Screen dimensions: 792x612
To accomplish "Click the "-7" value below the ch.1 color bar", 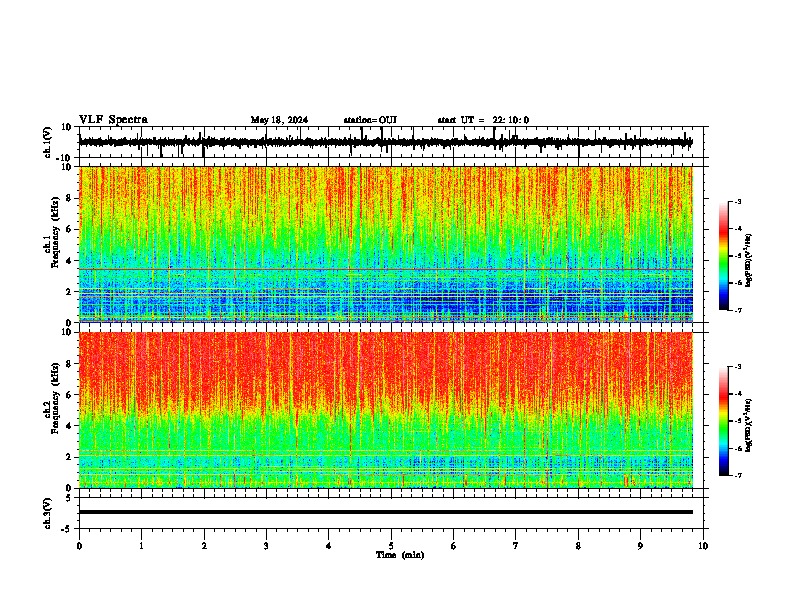I will pyautogui.click(x=738, y=310).
